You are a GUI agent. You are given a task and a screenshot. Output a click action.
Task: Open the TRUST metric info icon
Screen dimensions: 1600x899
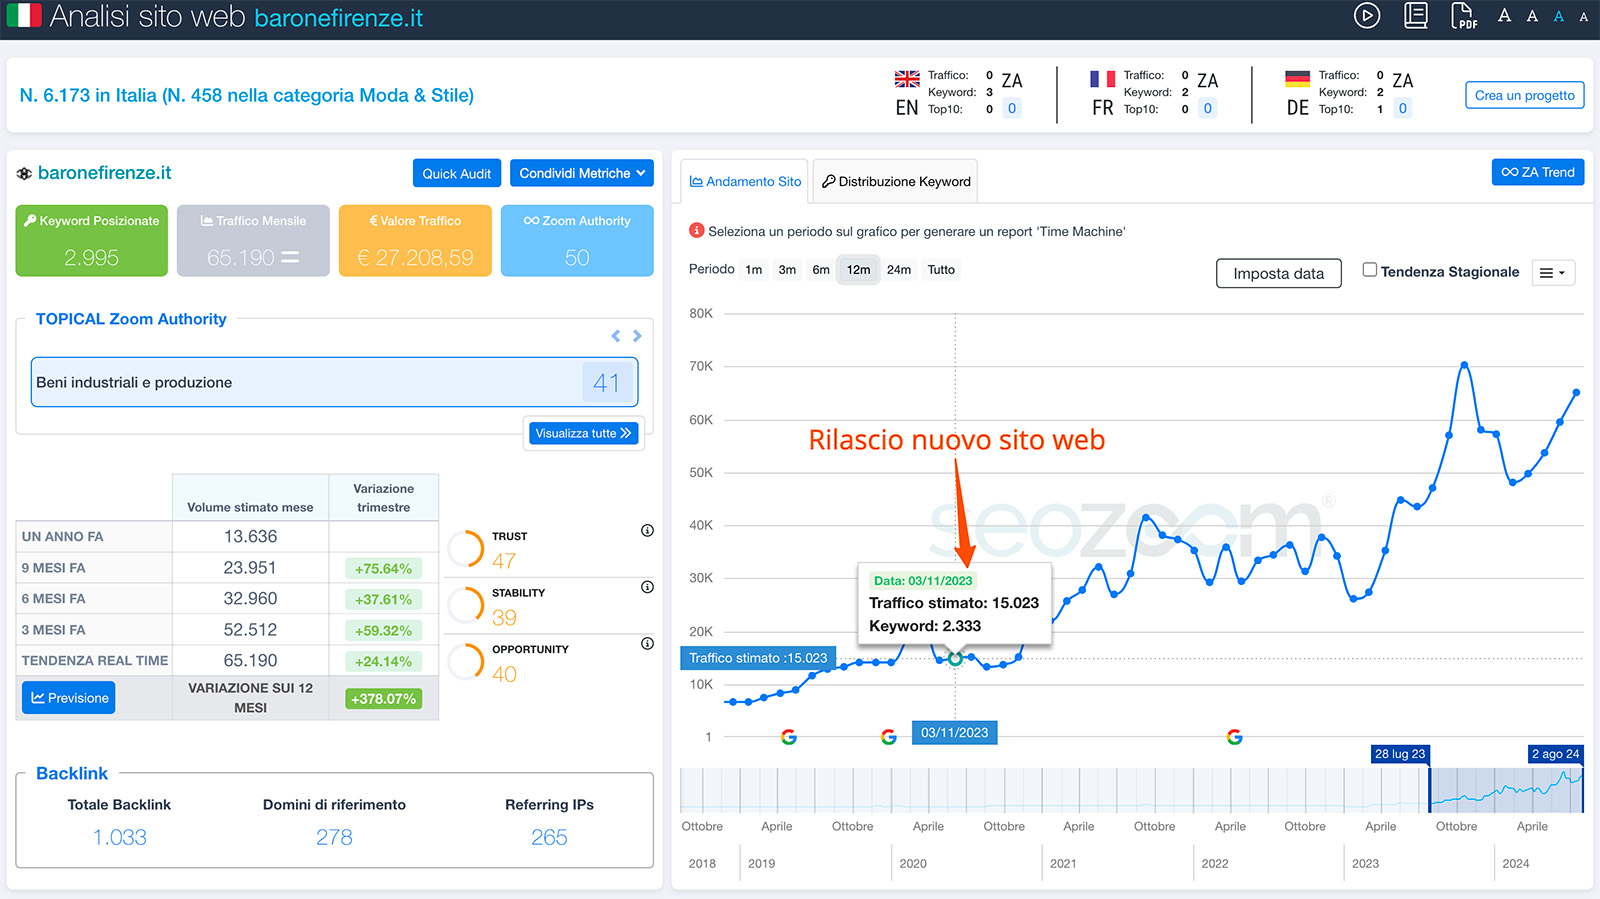tap(647, 531)
